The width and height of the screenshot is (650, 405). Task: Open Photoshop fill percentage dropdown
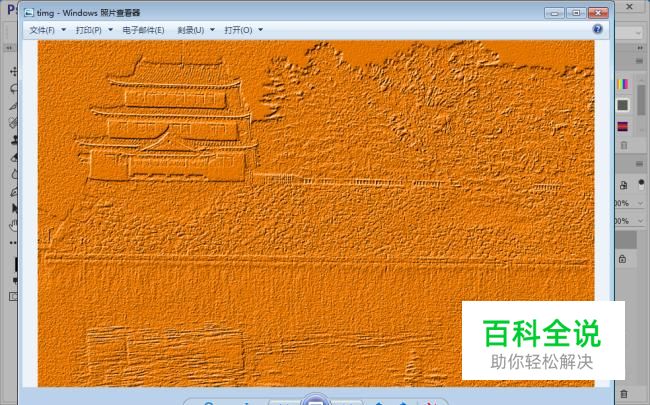(641, 221)
